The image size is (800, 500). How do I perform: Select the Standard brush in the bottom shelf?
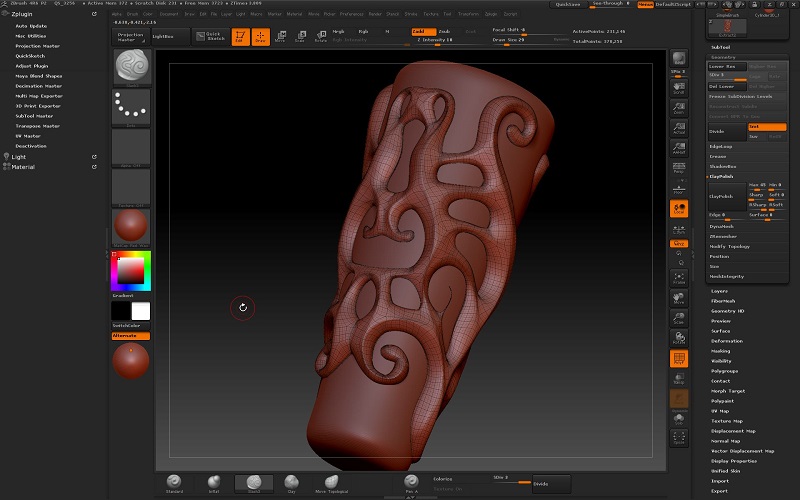[174, 484]
